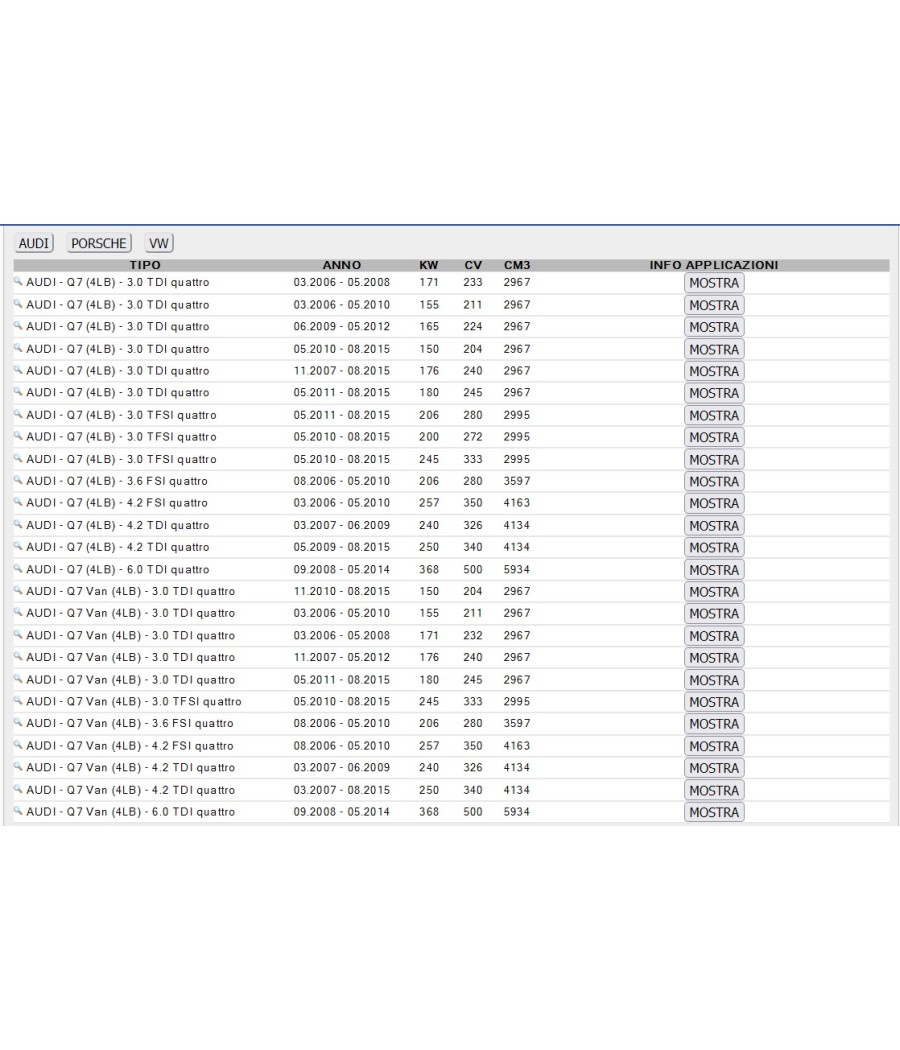Show applications for Q7 Van 3.0 TFSI row
900x1050 pixels.
[714, 702]
